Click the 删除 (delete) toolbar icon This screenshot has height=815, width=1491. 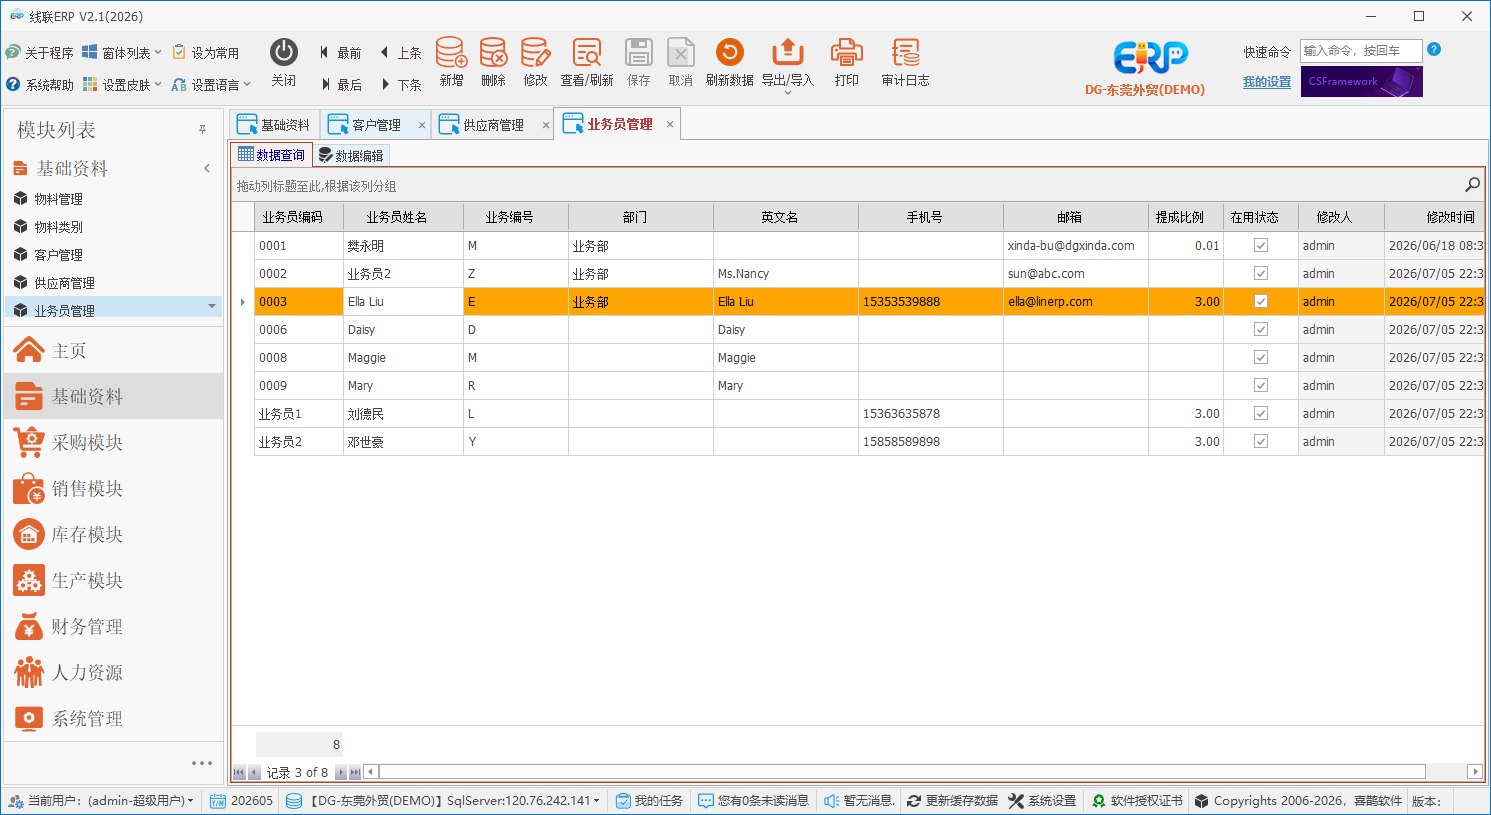[x=493, y=53]
